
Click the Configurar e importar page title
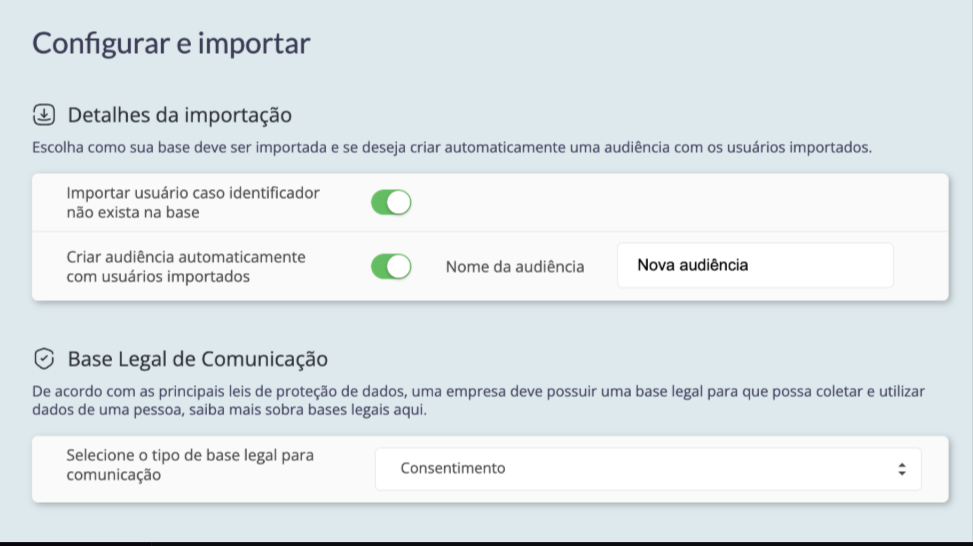pyautogui.click(x=171, y=43)
